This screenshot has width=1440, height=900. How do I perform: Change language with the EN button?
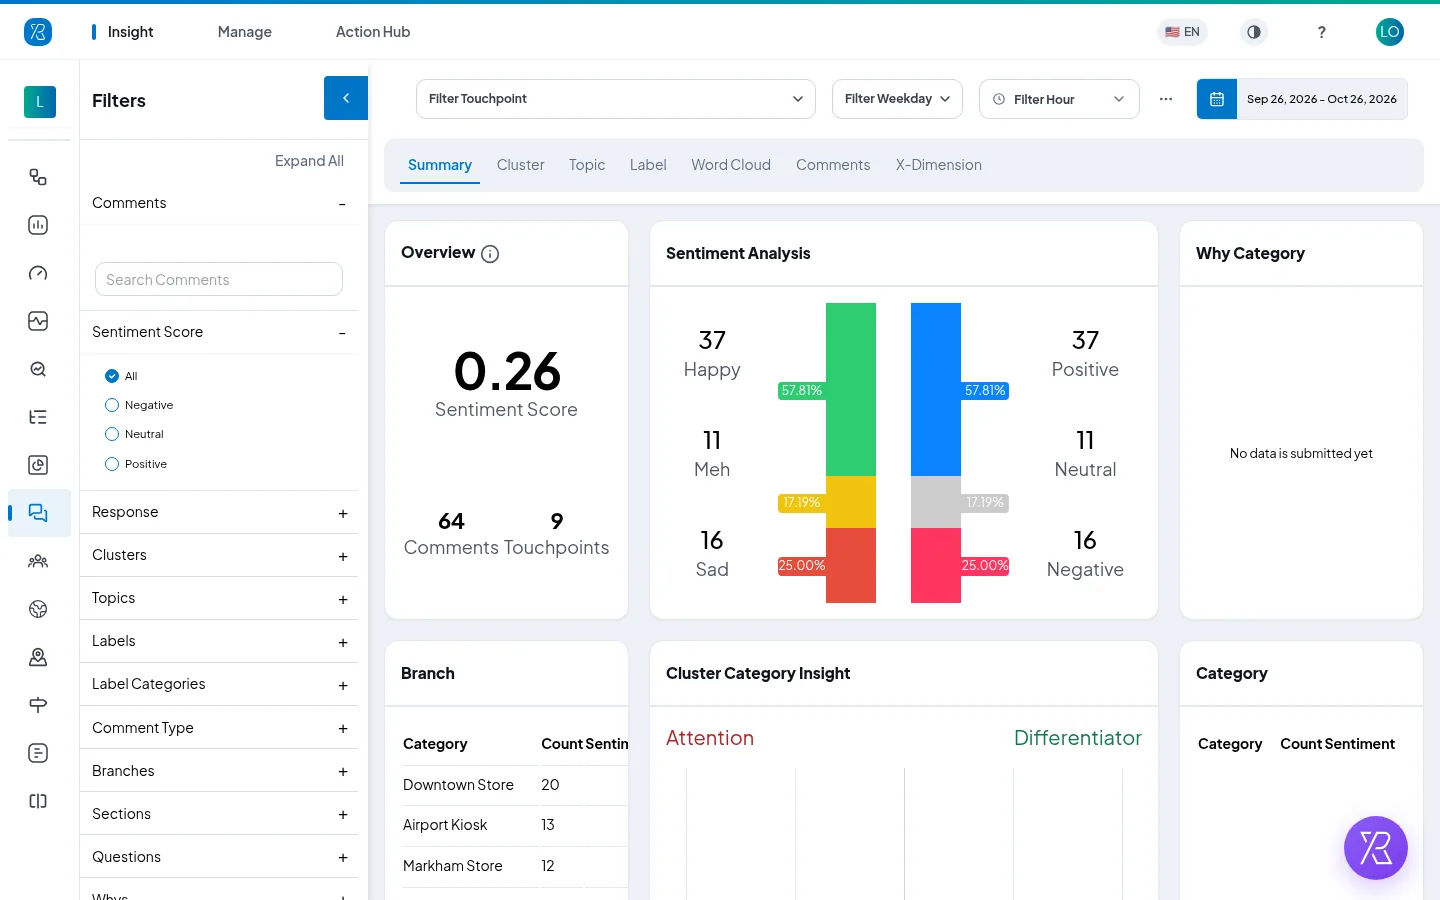tap(1183, 32)
